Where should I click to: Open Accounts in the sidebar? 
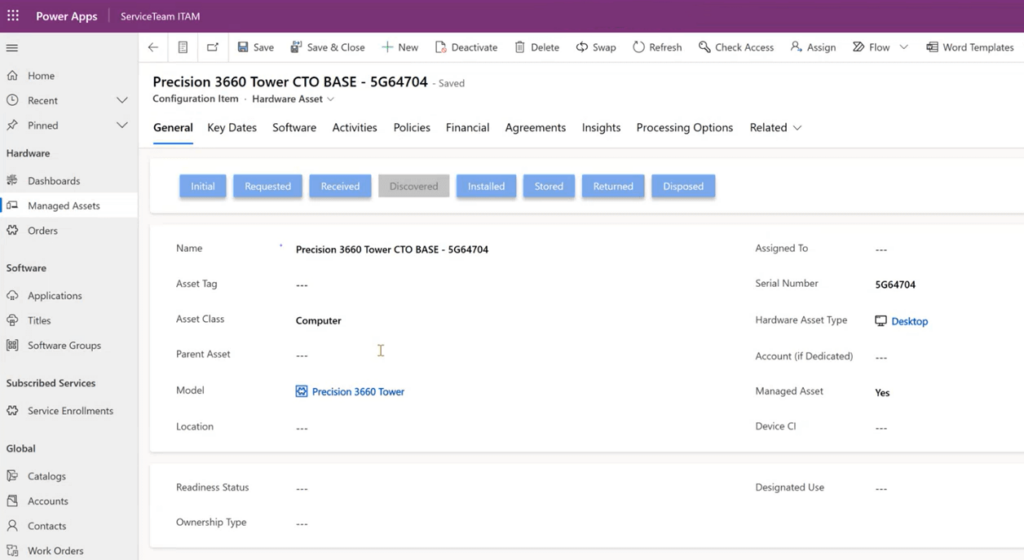[x=69, y=501]
